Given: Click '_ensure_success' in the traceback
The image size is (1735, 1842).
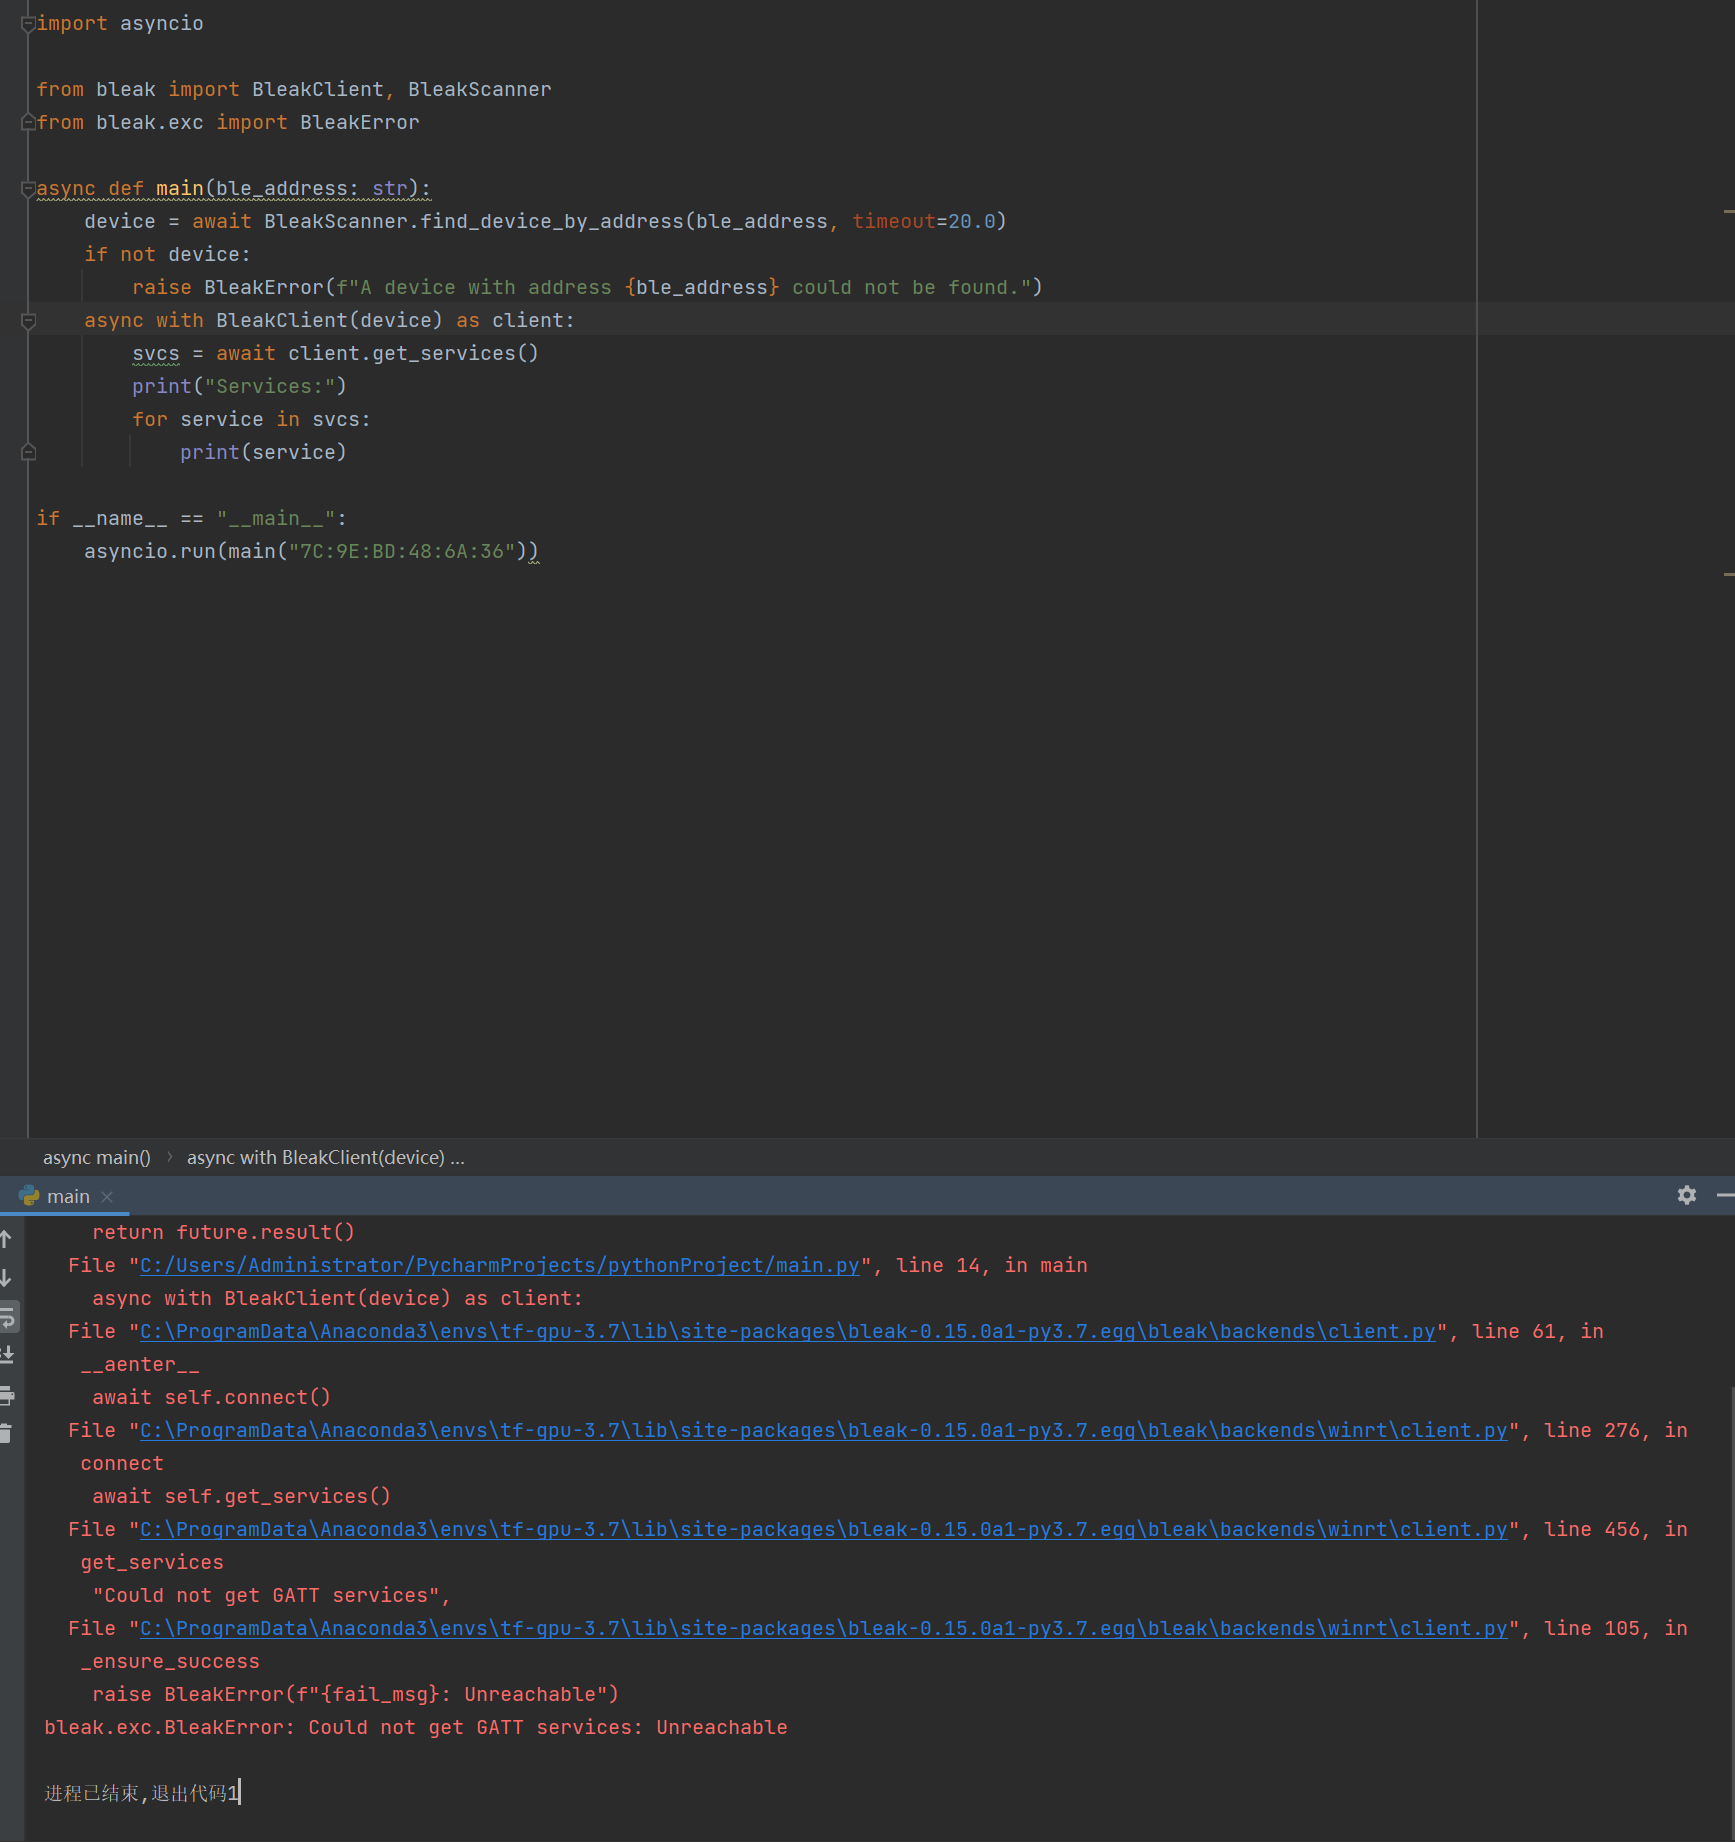Looking at the screenshot, I should [170, 1661].
